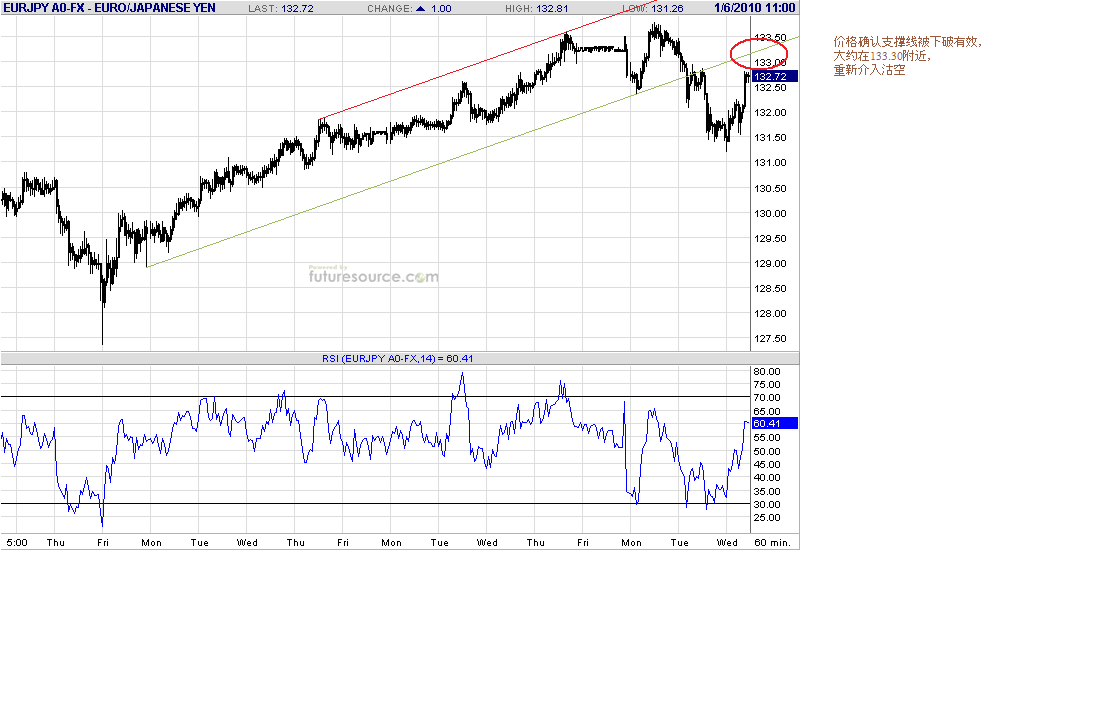Click the annotation line 重新介入沽空
Image resolution: width=1100 pixels, height=707 pixels.
[869, 70]
